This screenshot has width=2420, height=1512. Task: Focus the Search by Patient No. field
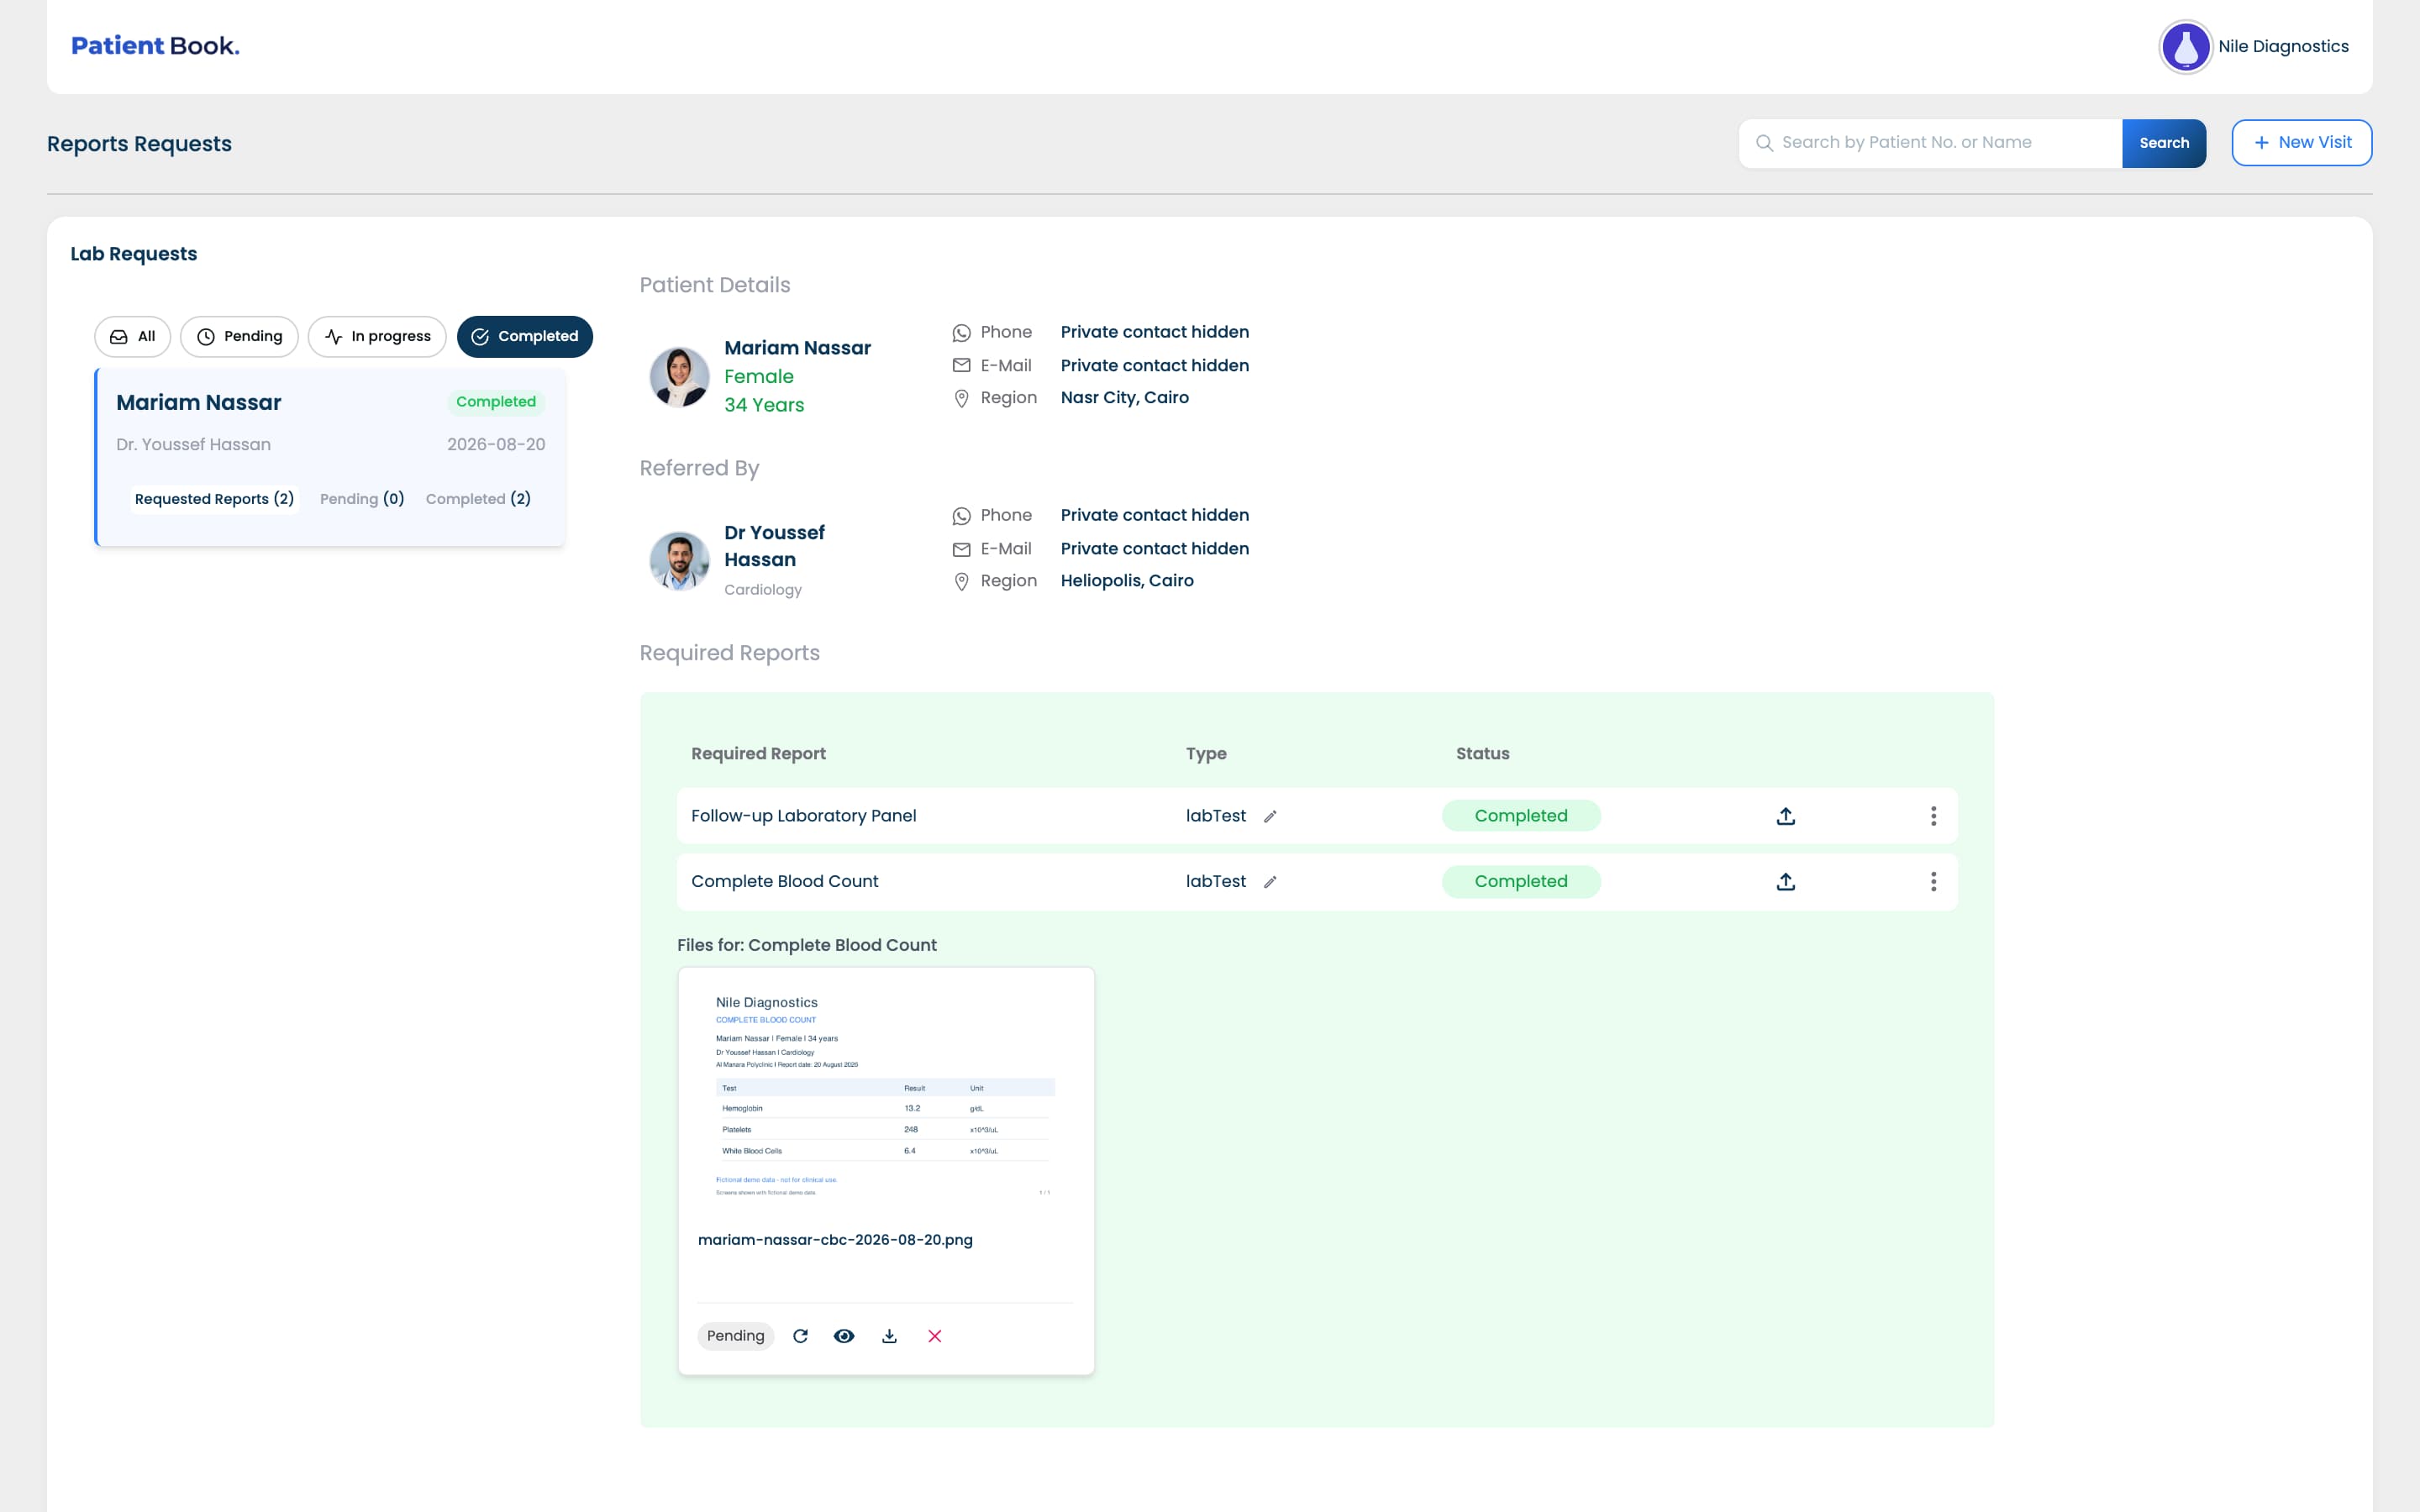tap(1930, 143)
